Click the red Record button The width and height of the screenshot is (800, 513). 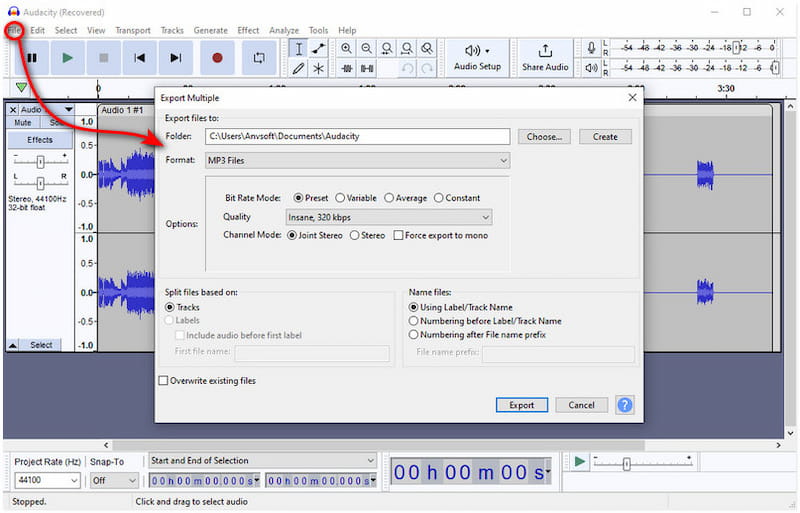click(x=217, y=58)
